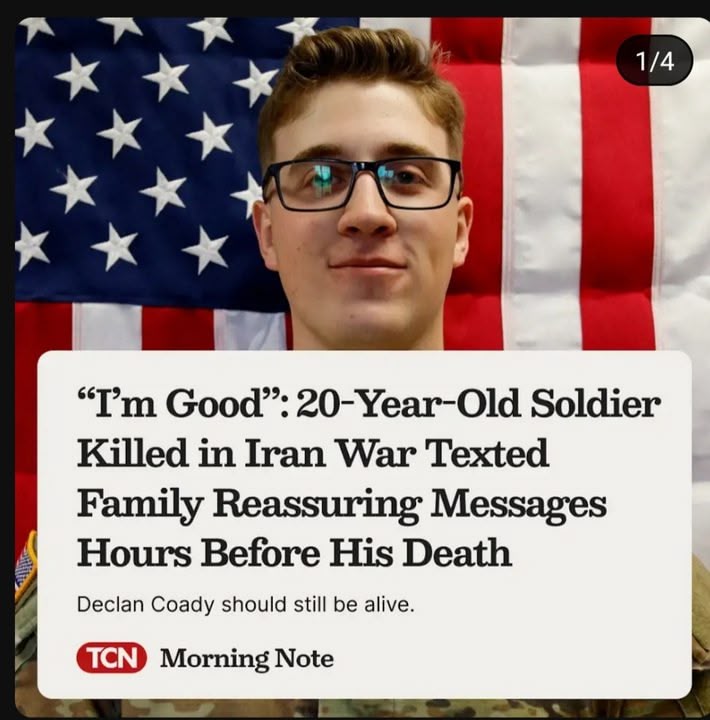Click the soldier's black-framed glasses
Screen dimensions: 710x720
tap(361, 184)
